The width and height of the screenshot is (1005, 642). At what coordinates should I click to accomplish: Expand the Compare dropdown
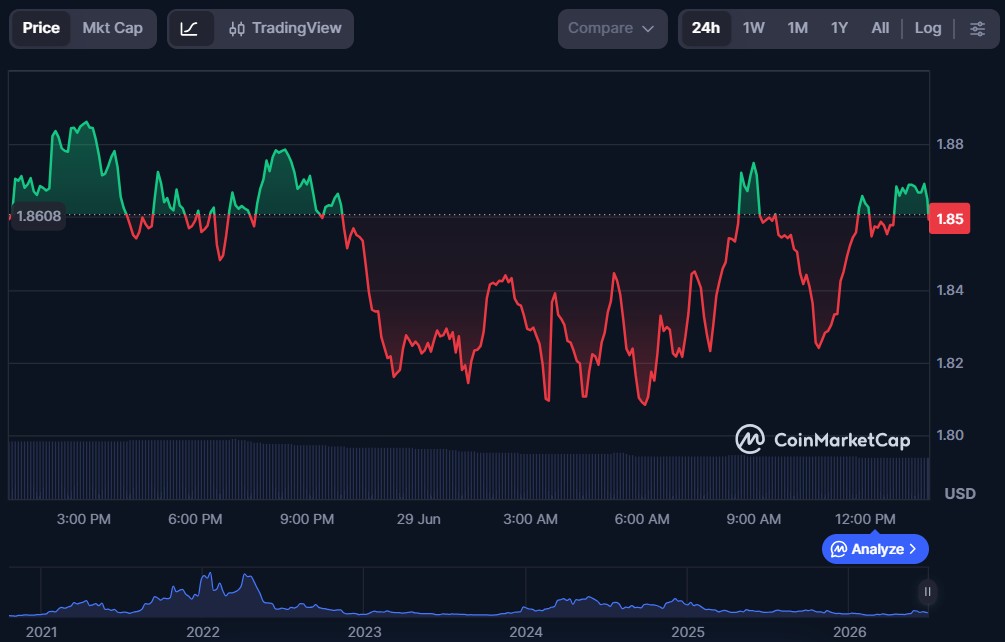(612, 29)
